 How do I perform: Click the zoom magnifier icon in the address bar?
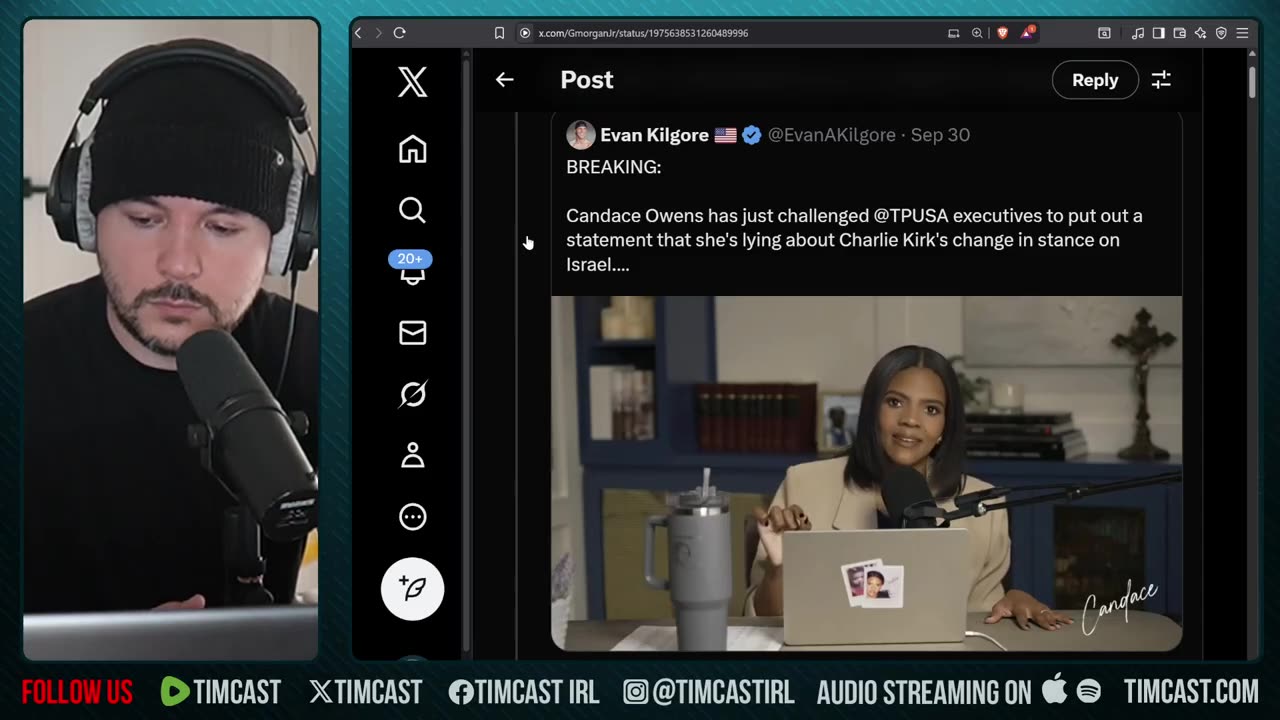pyautogui.click(x=977, y=33)
